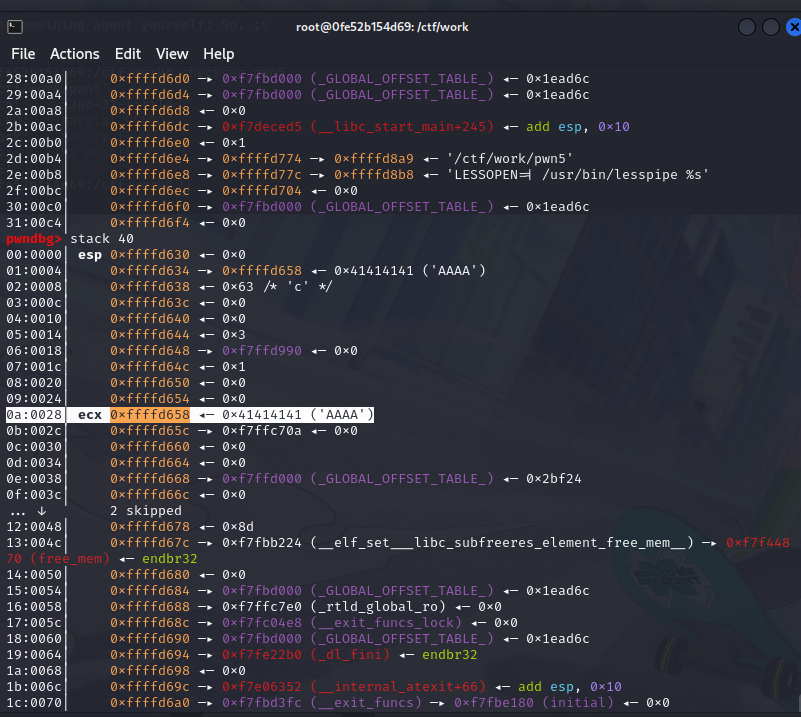The height and width of the screenshot is (717, 801).
Task: Click the esp register label at offset 0000
Action: (90, 255)
